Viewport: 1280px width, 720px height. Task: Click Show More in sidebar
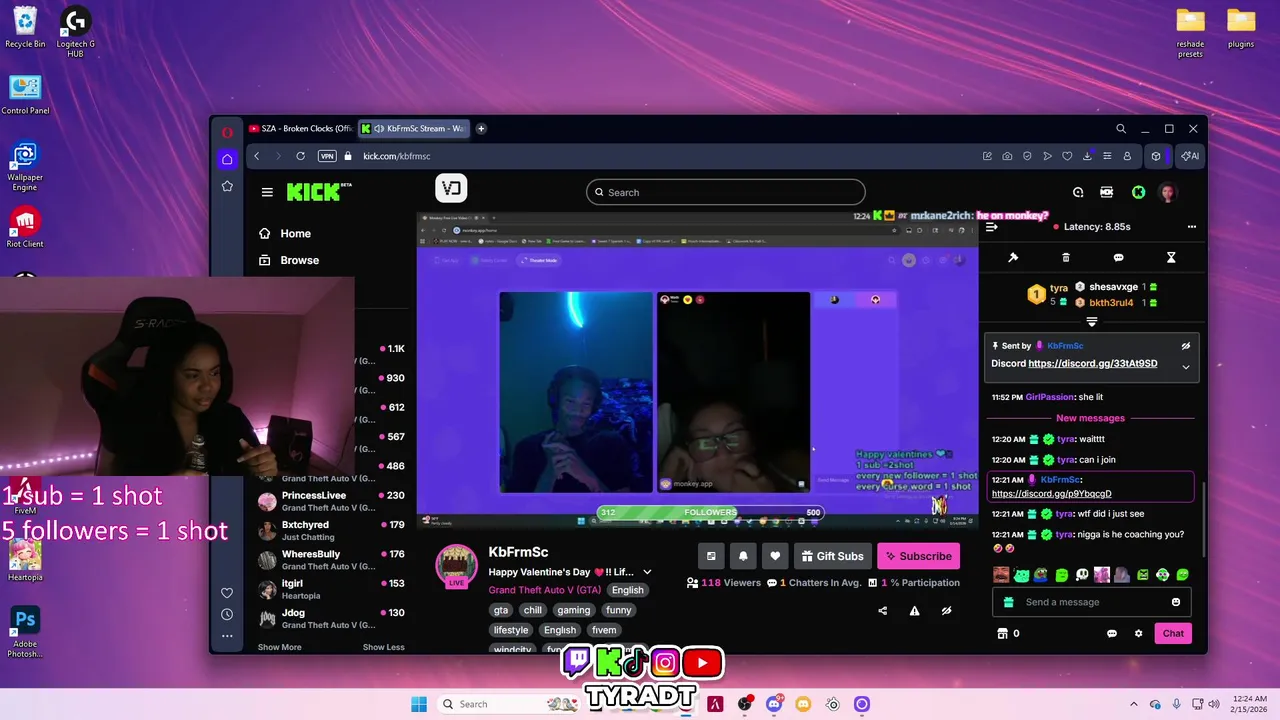click(279, 647)
